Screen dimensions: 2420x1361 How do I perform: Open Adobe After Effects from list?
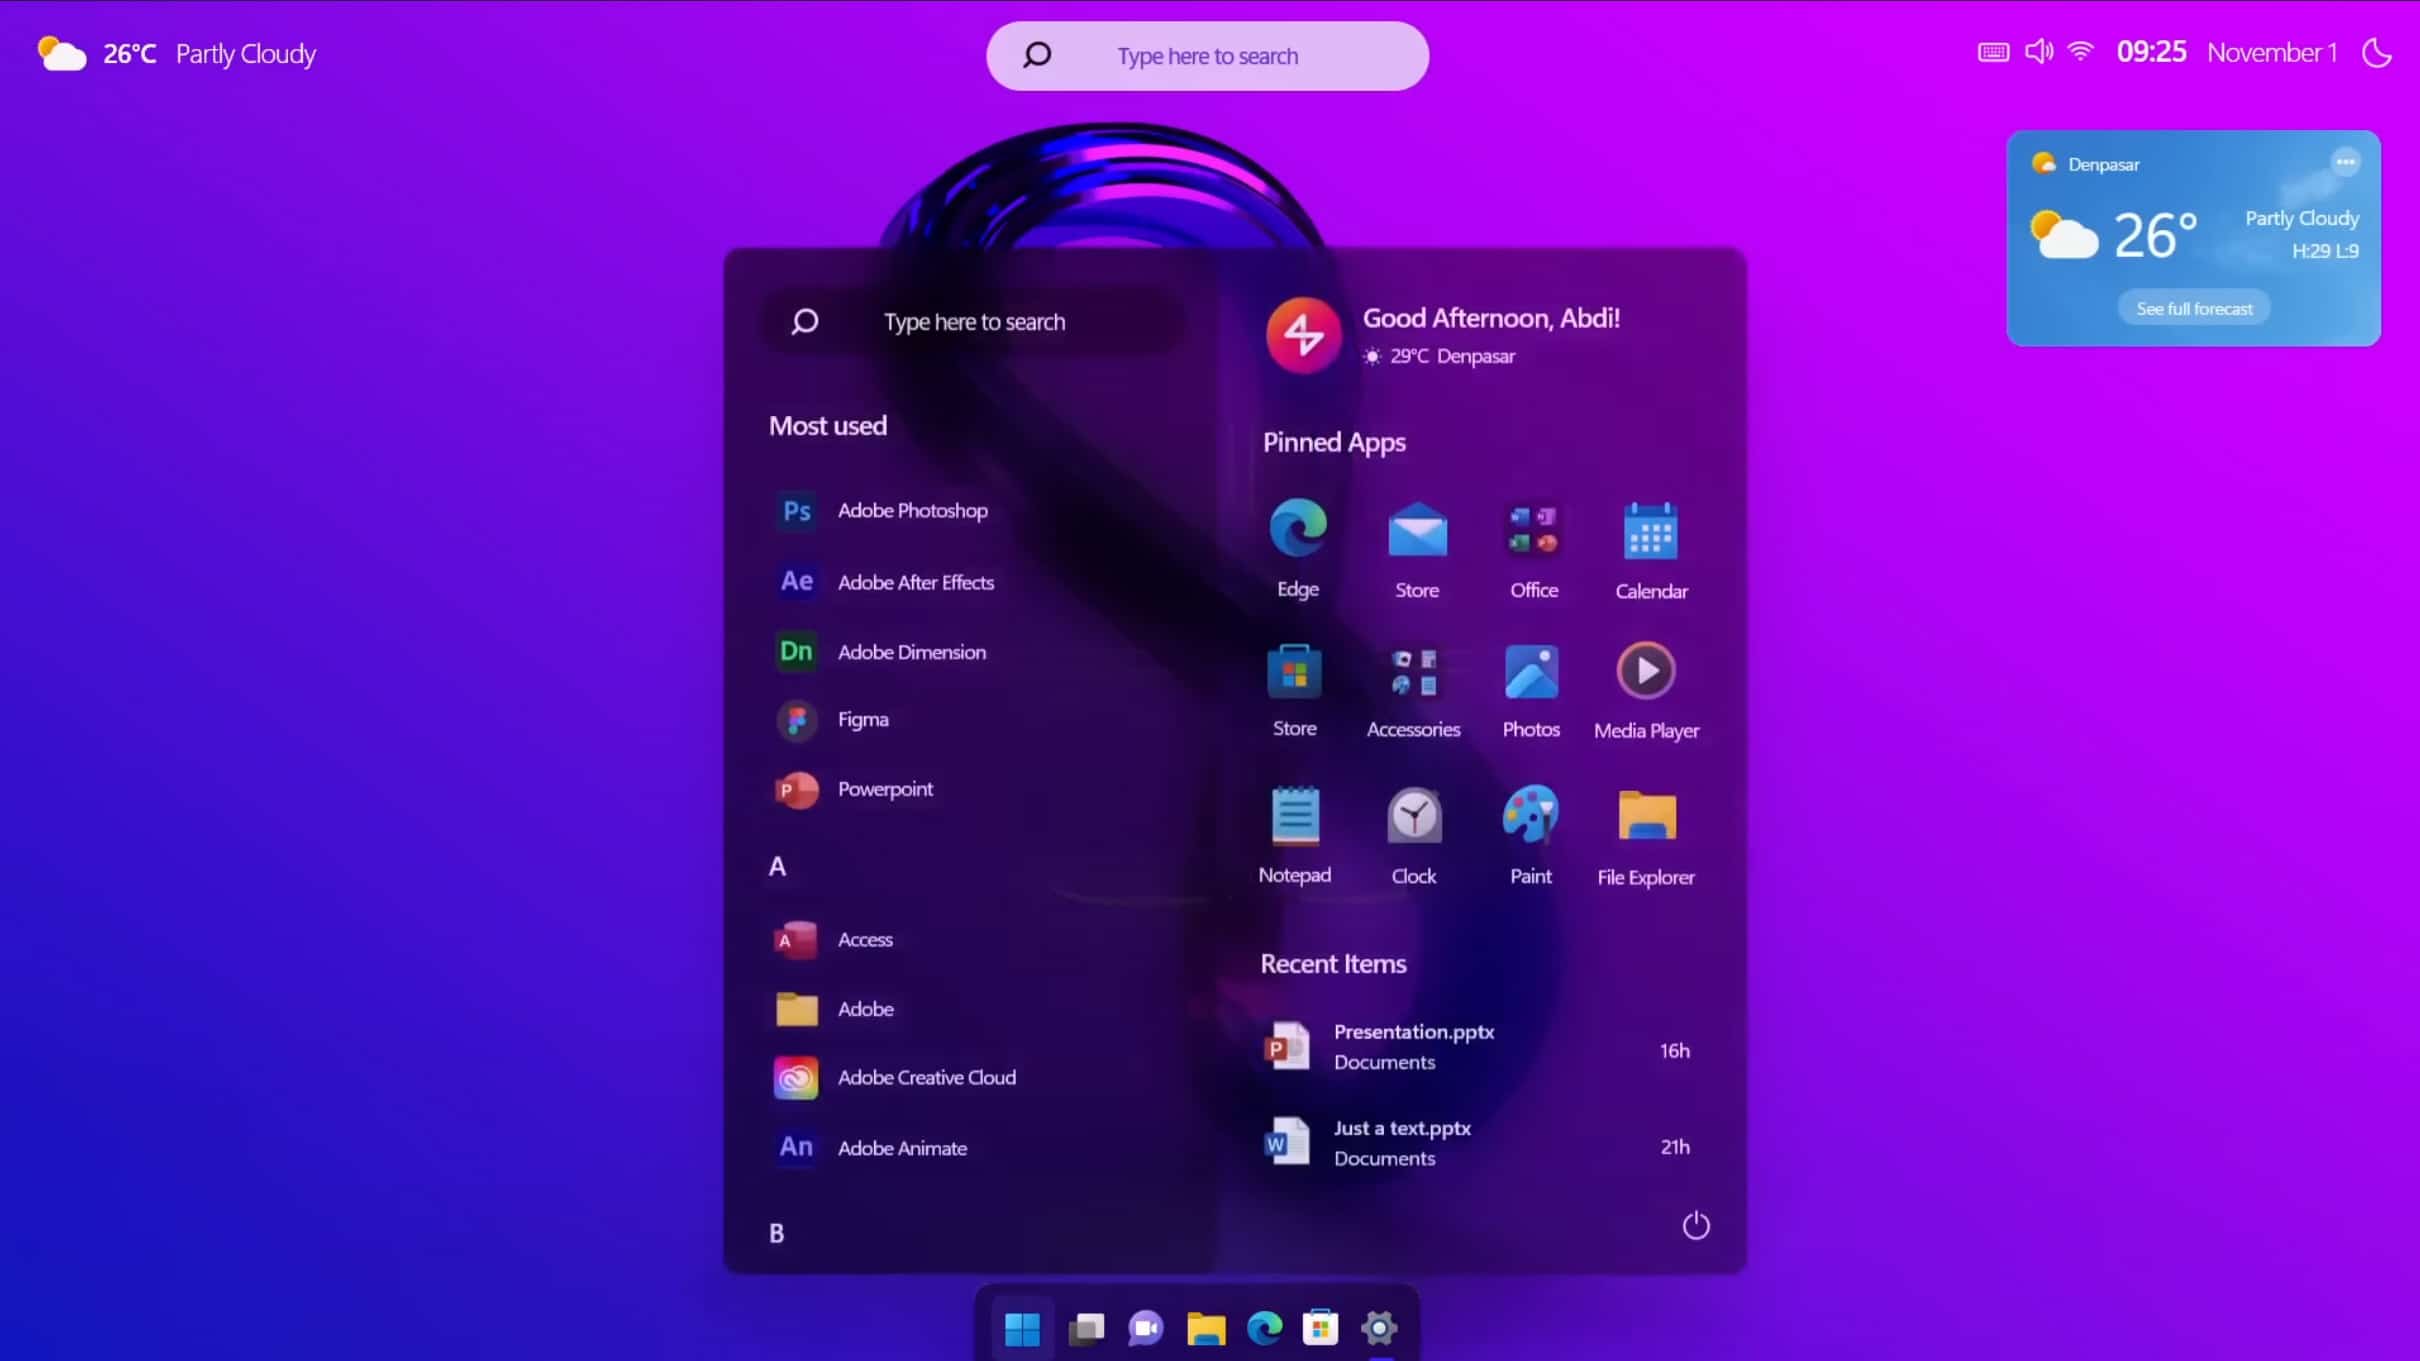916,580
